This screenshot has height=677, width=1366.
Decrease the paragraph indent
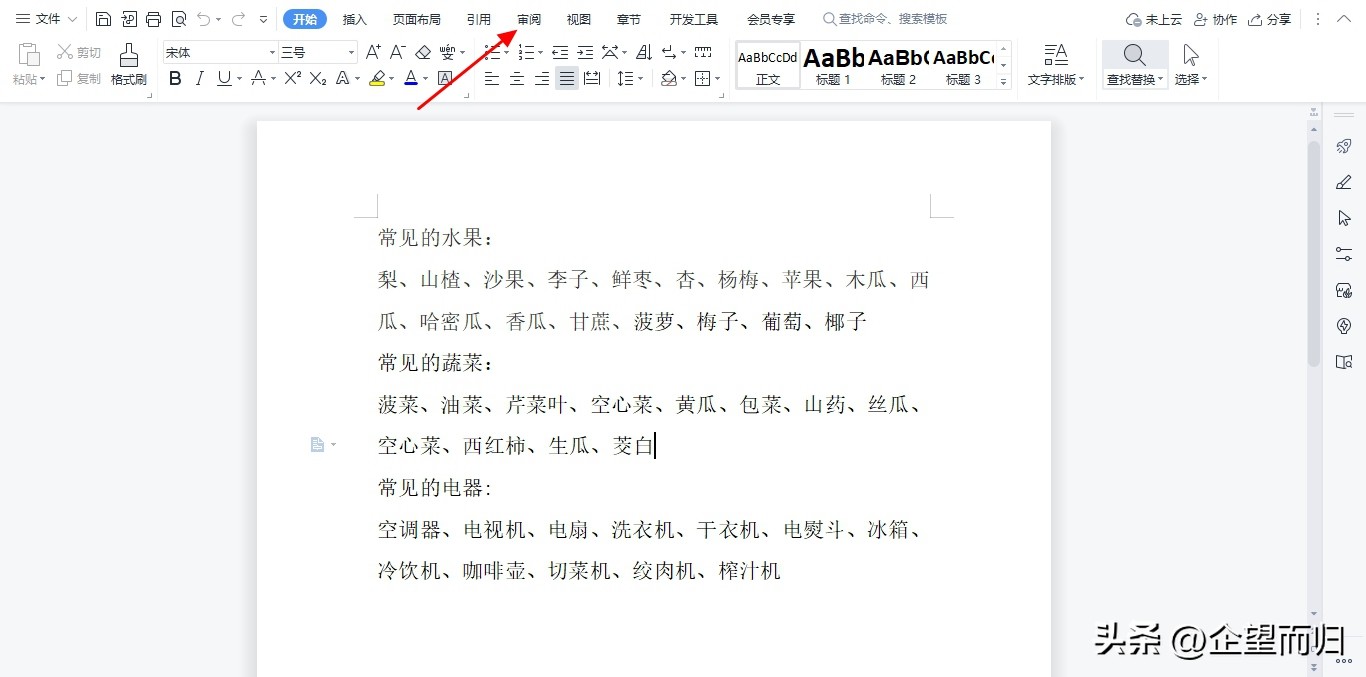[x=560, y=52]
